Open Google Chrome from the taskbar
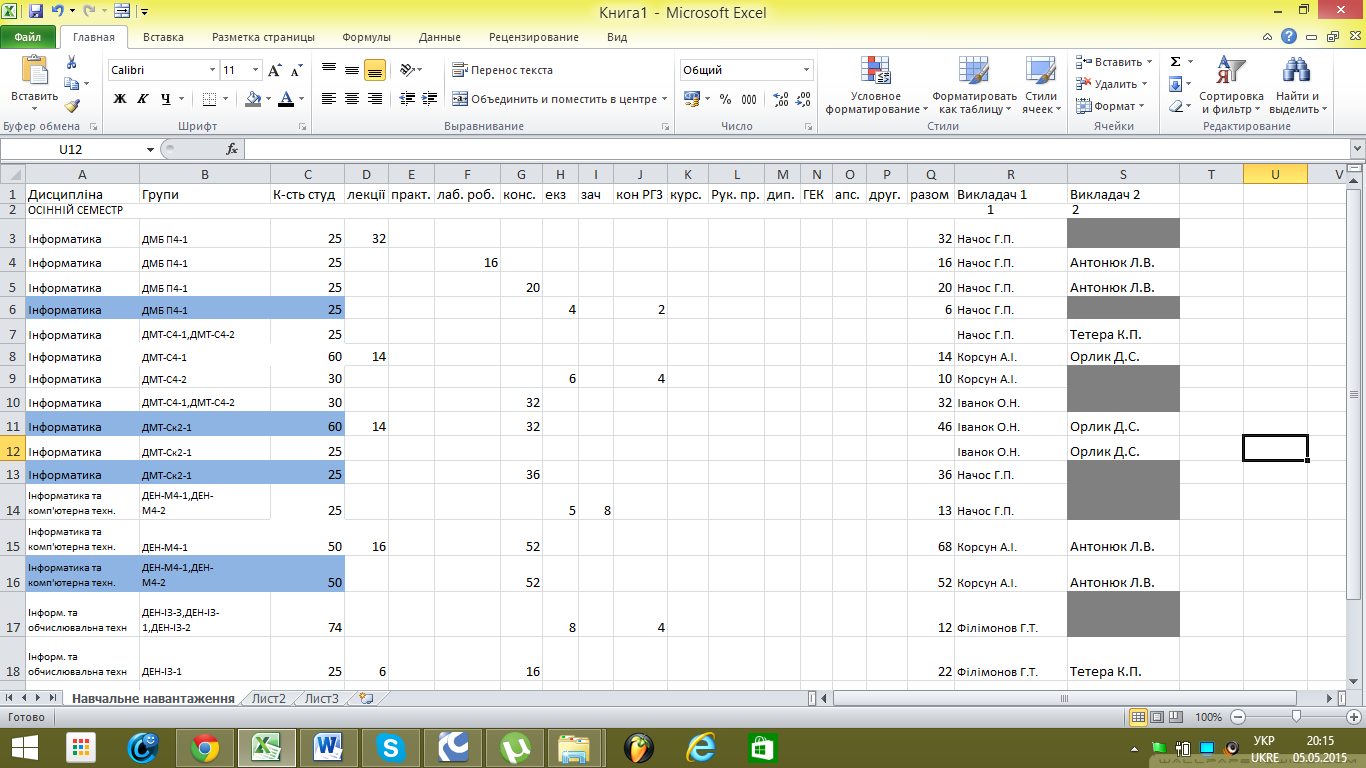This screenshot has width=1366, height=768. pos(206,747)
